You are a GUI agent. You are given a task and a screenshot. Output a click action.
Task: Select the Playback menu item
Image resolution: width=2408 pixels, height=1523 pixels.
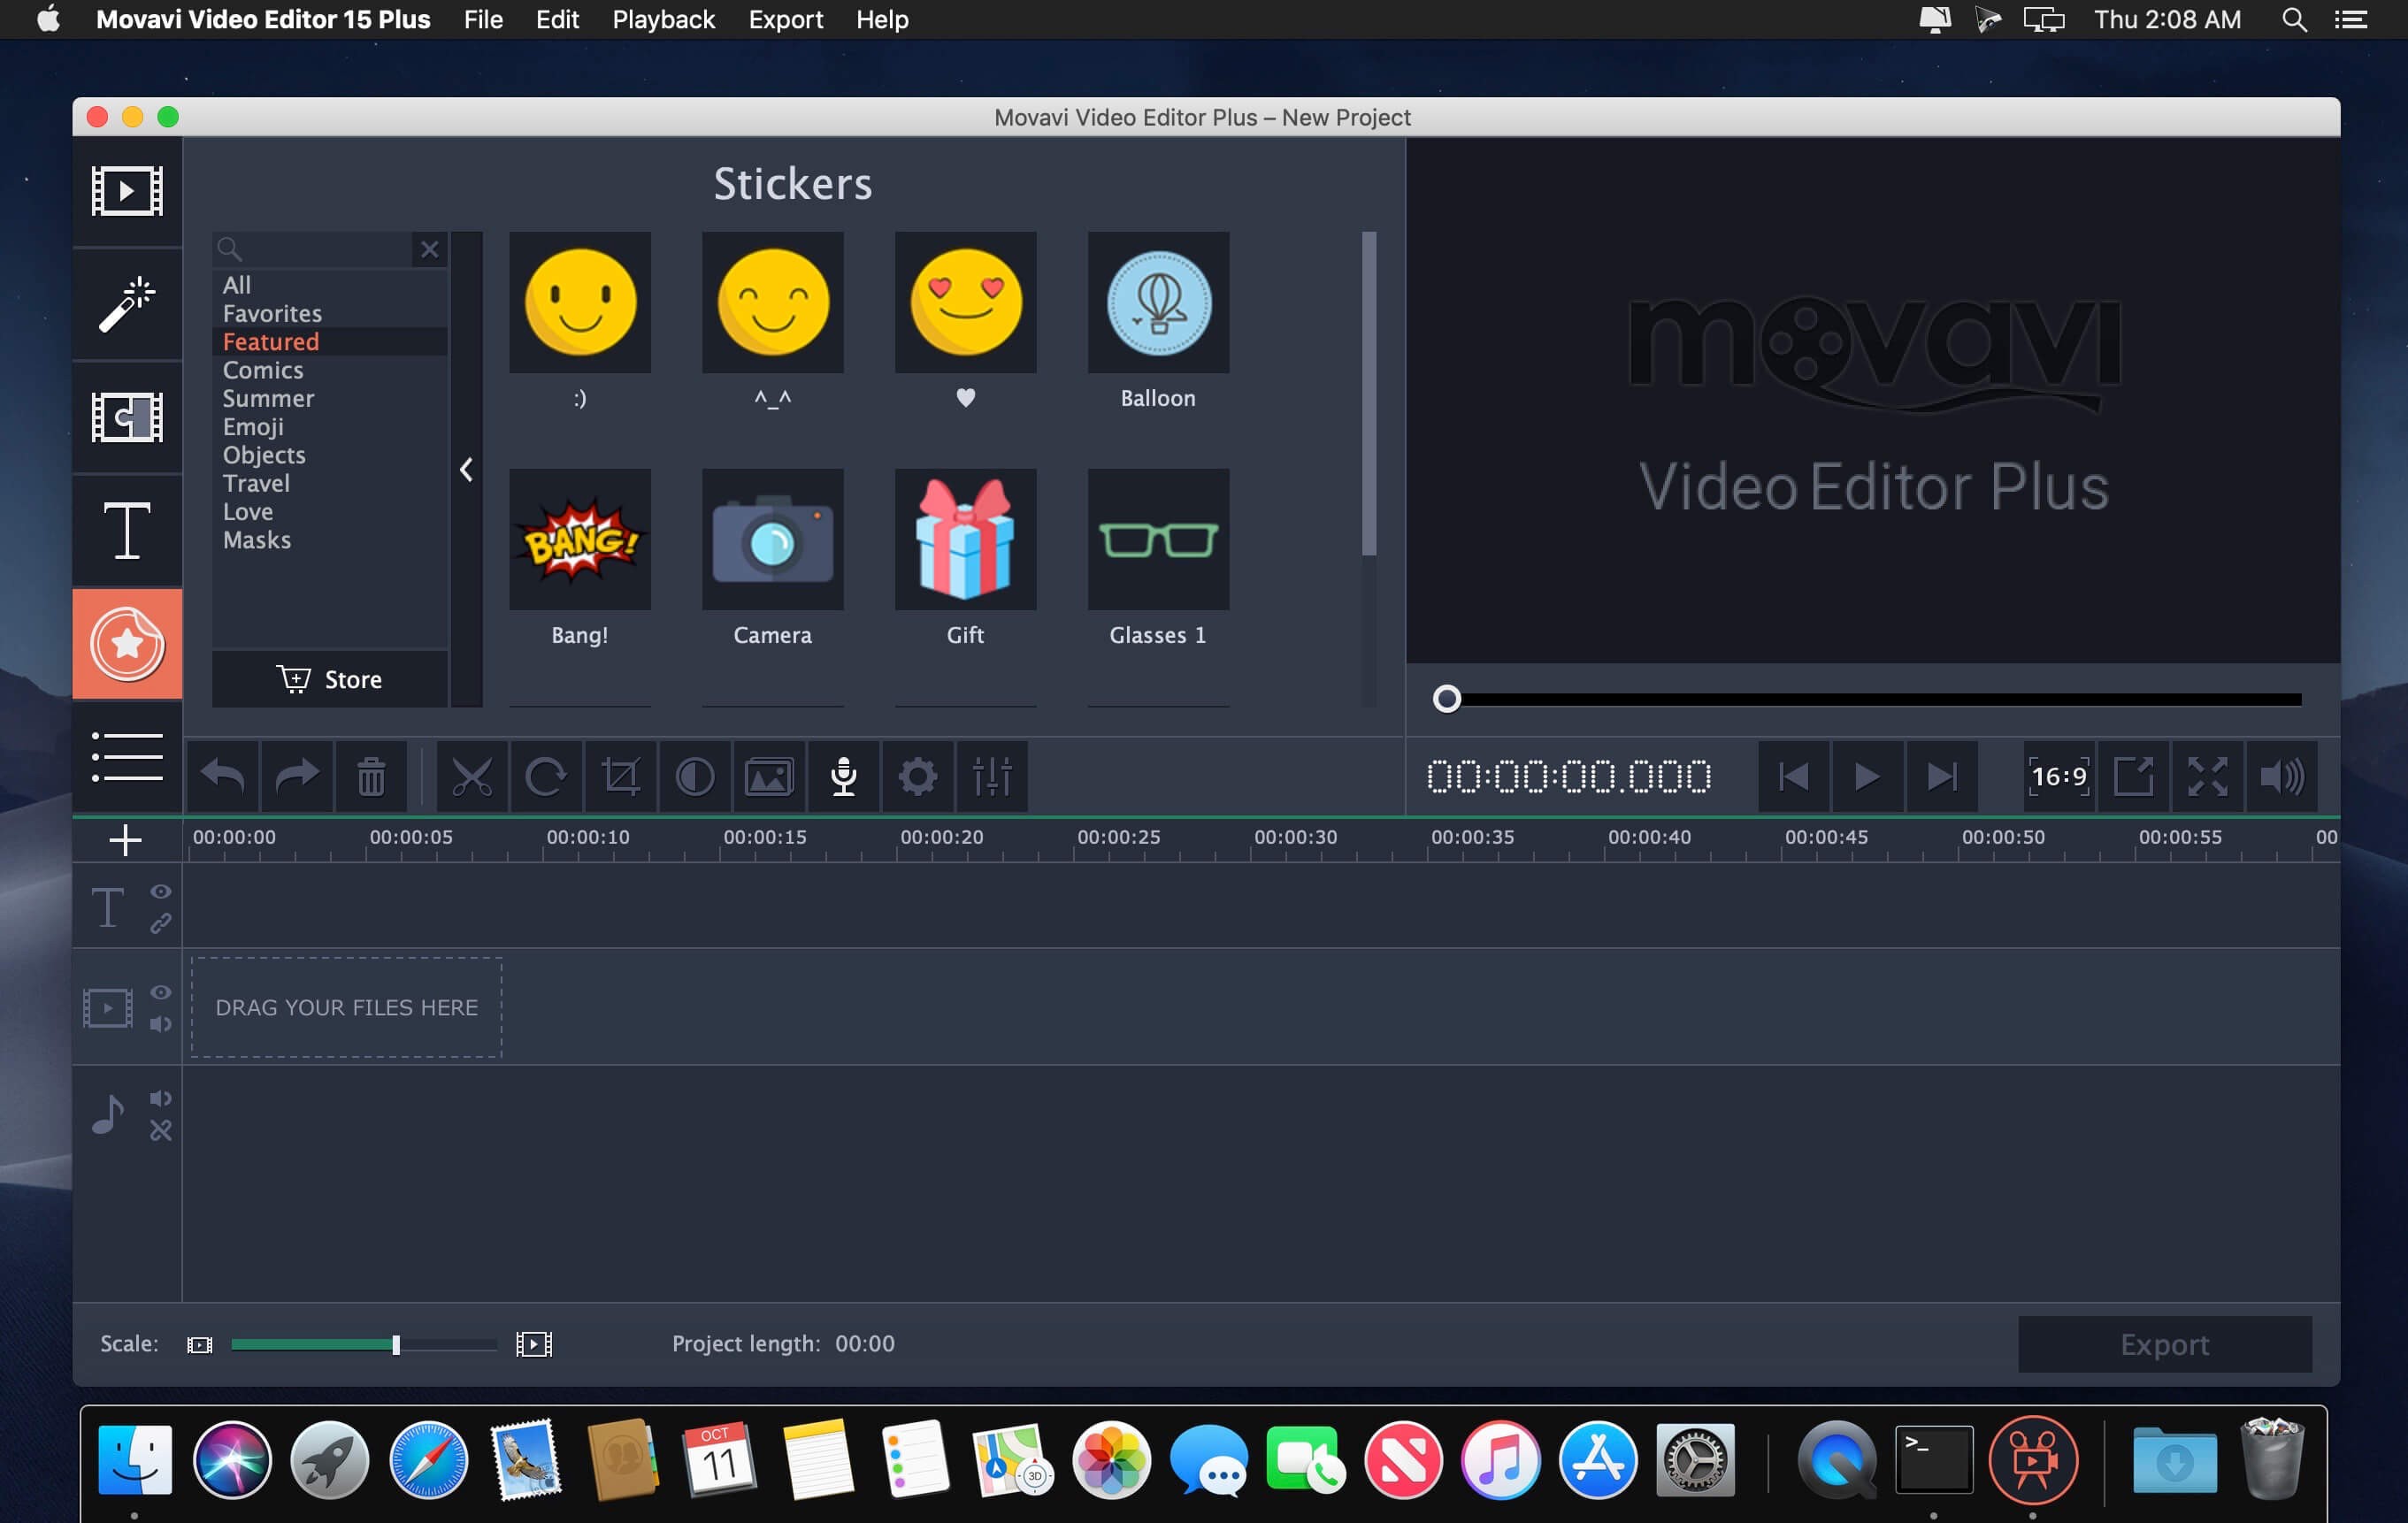point(663,19)
